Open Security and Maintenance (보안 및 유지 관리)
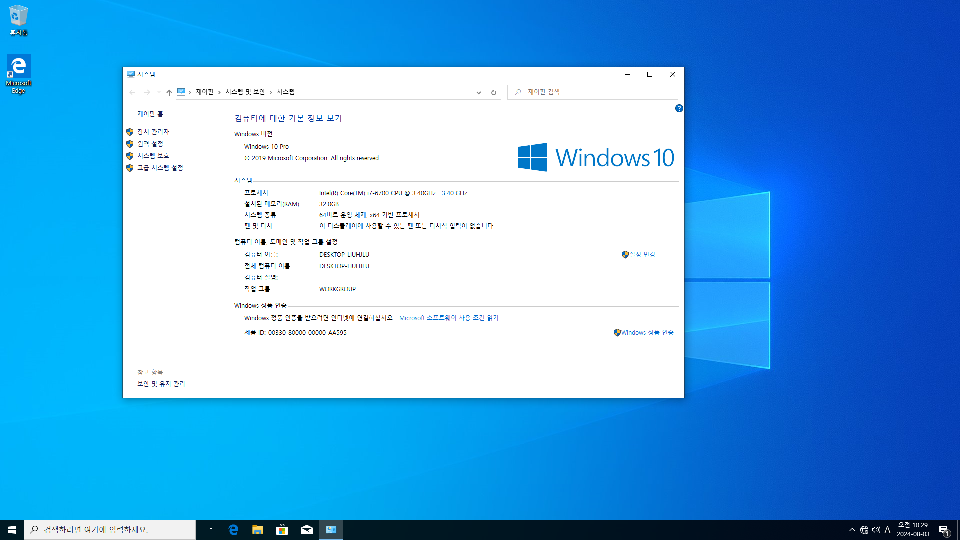Viewport: 960px width, 540px height. 160,384
